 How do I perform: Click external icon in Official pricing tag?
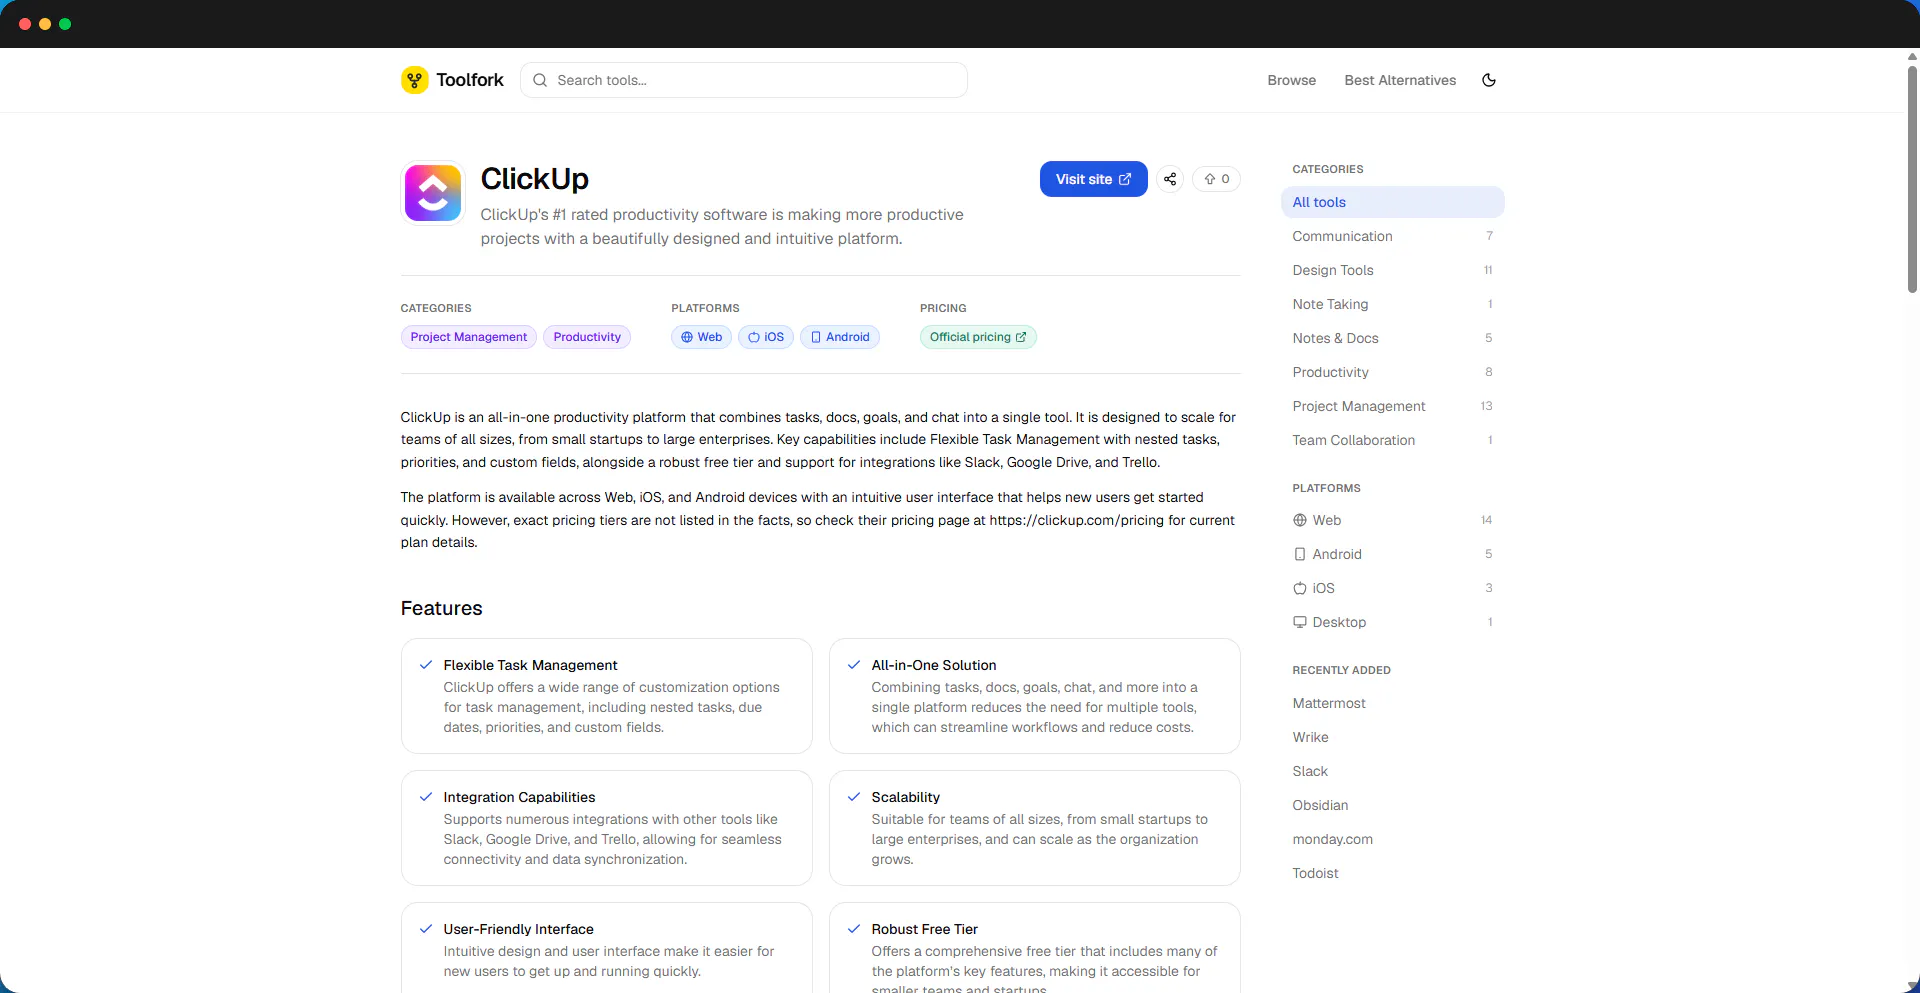(1021, 337)
